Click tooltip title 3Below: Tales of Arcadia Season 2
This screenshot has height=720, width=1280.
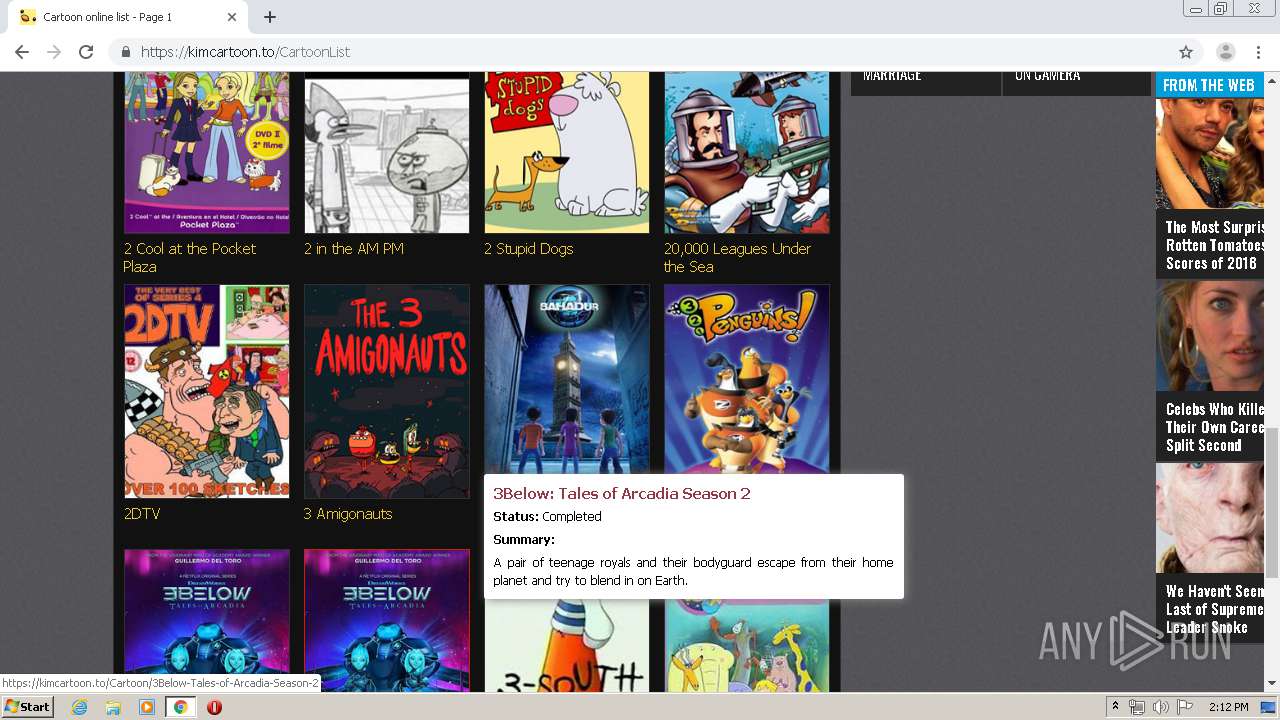point(621,493)
